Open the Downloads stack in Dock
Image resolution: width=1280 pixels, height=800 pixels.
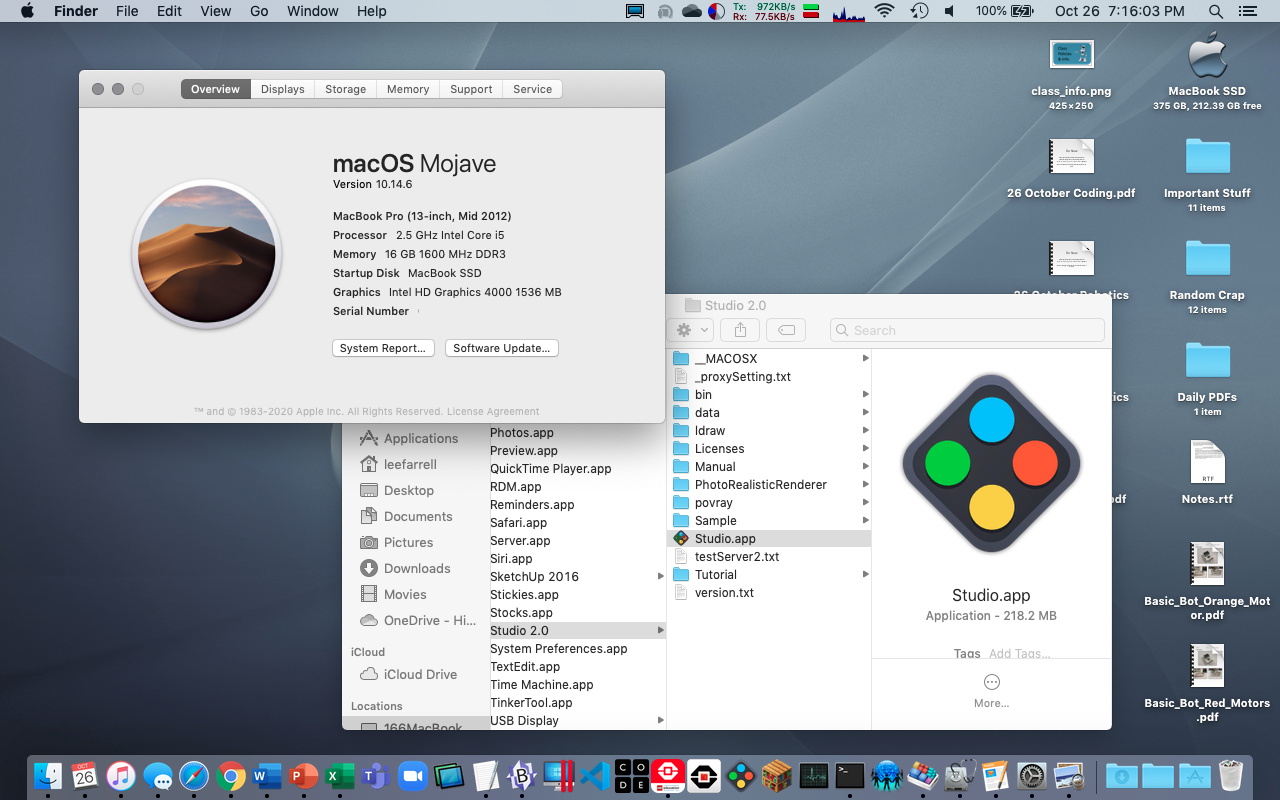1122,776
